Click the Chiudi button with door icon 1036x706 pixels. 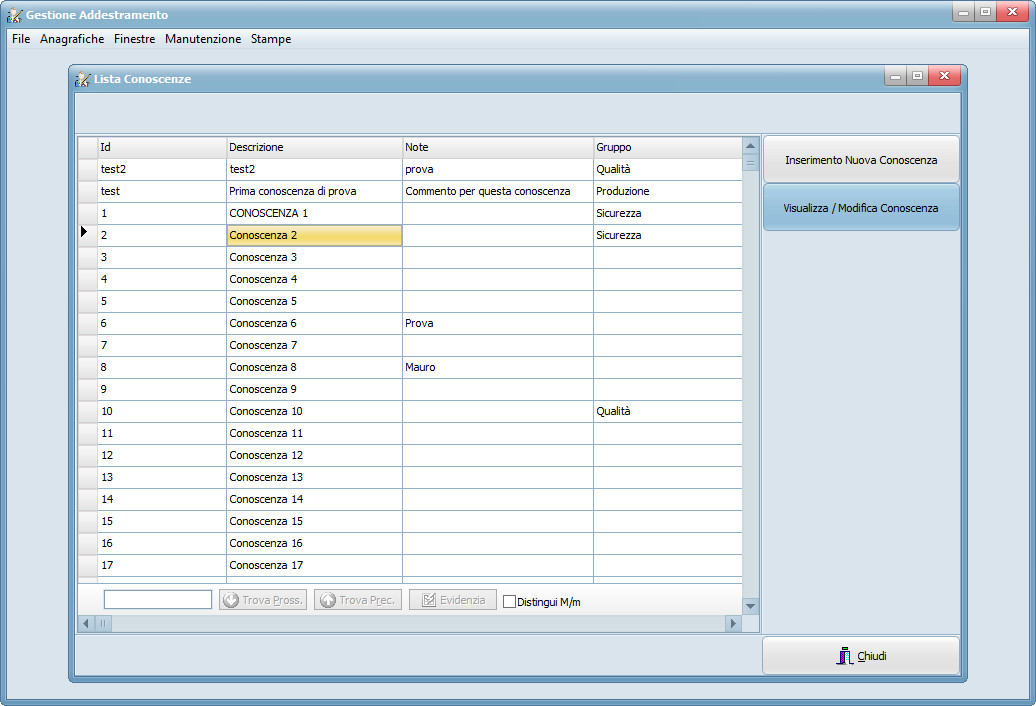click(x=861, y=656)
